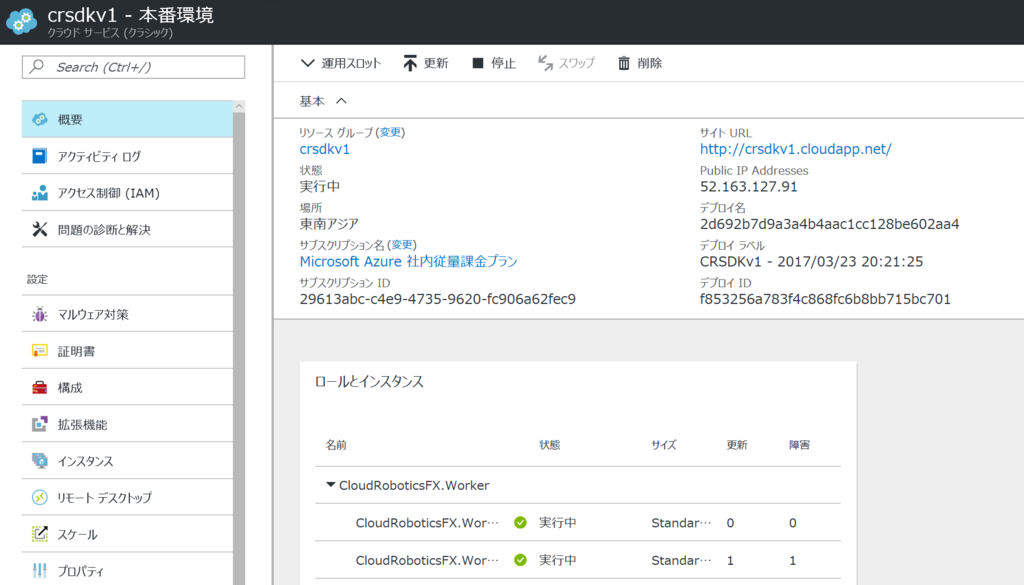Click deploy ID f853256a783f4c868fc6b8bb715bc701
The image size is (1024, 585).
[825, 299]
